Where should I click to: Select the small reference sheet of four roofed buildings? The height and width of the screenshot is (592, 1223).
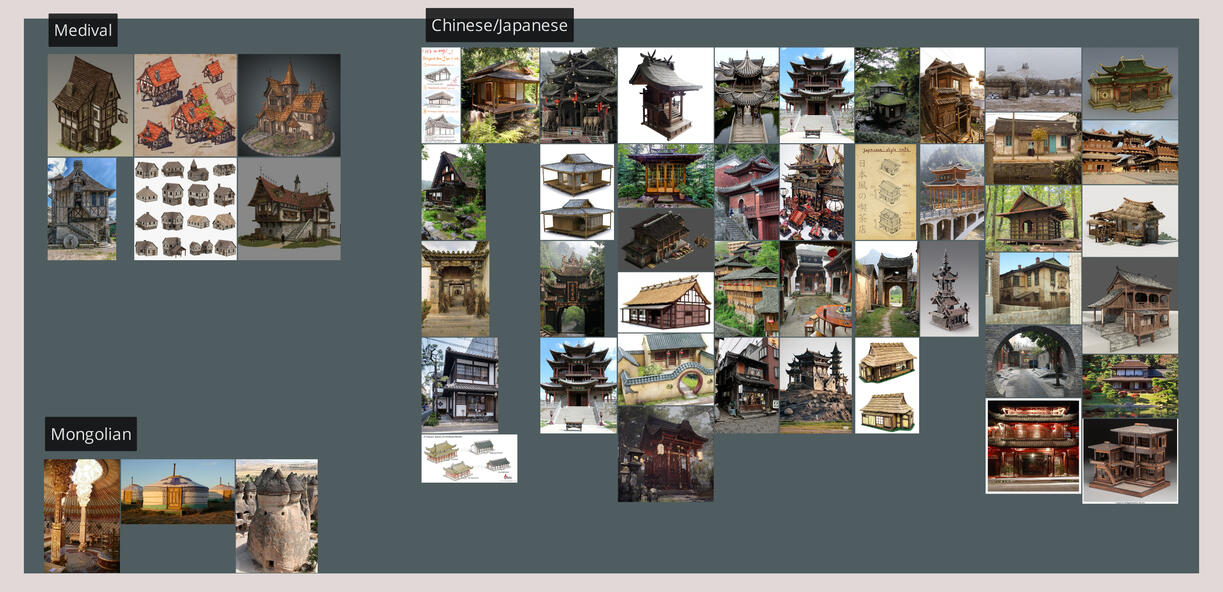pos(469,458)
